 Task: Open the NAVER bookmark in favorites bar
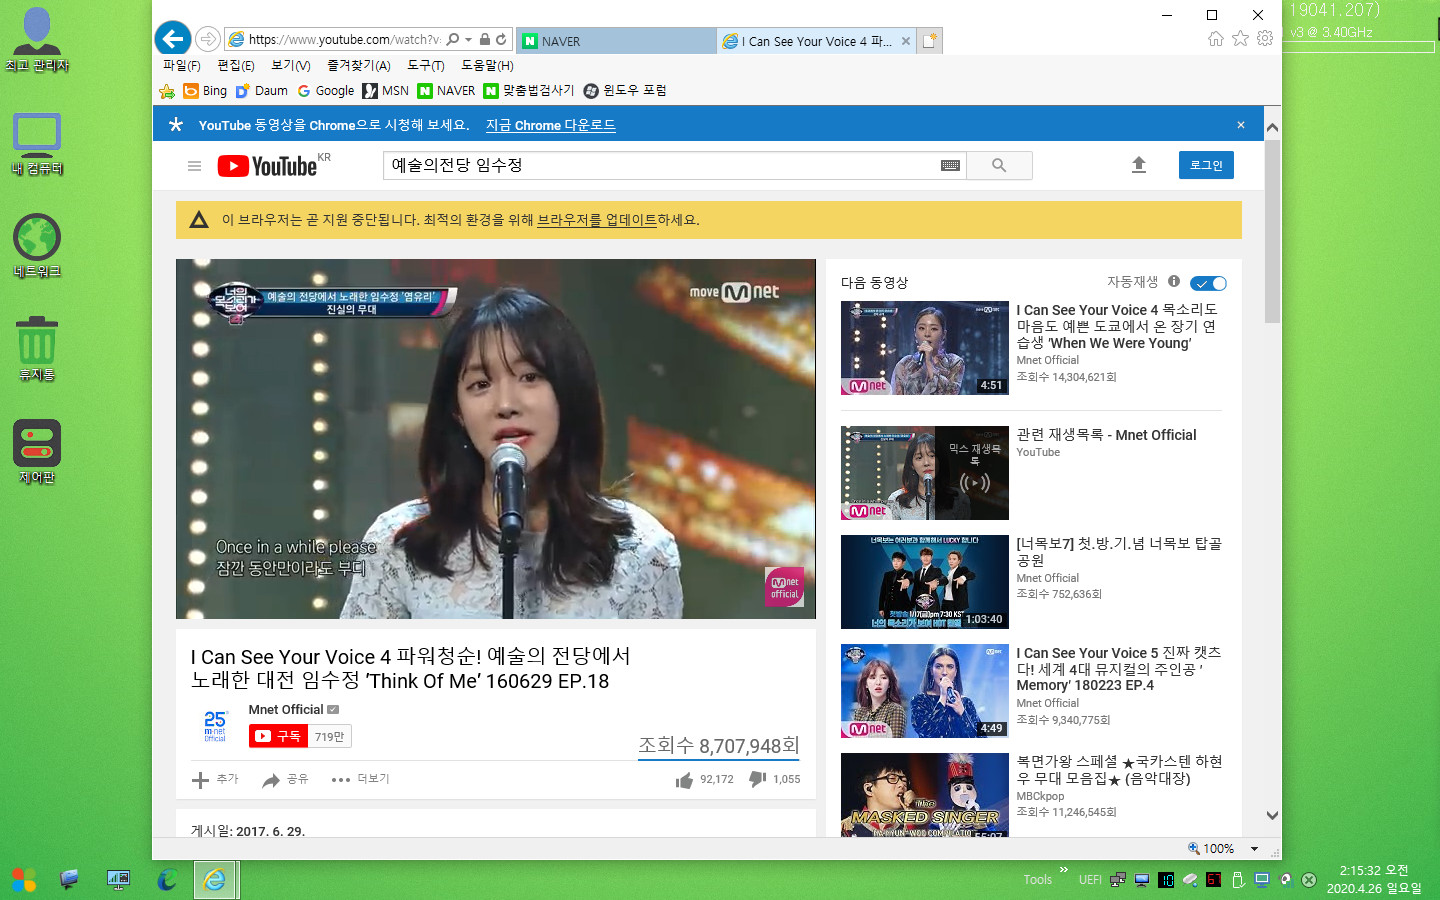pos(446,91)
